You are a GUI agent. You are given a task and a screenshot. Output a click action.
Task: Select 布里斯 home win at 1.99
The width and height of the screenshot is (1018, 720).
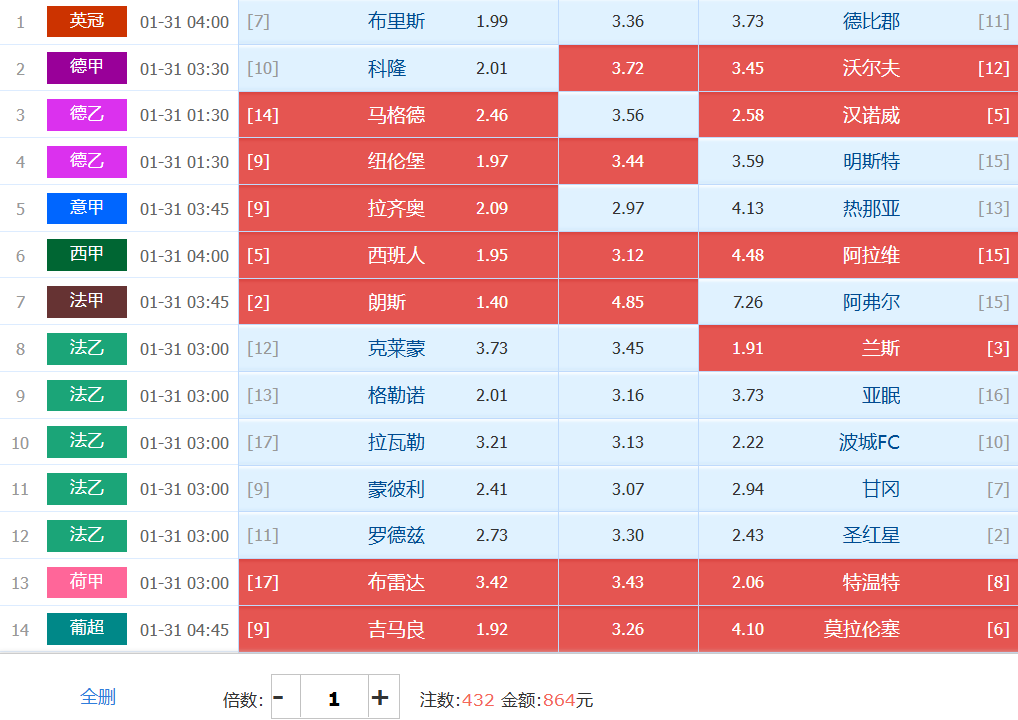tap(398, 22)
